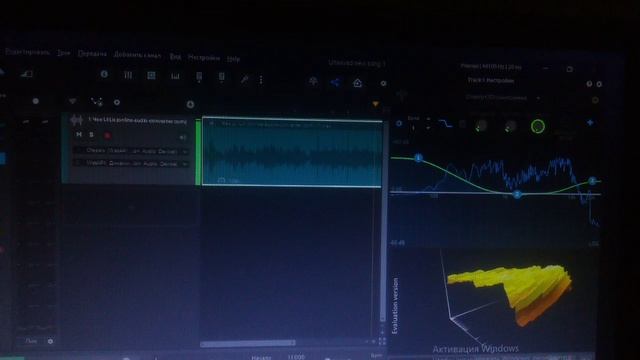Open the three-dots more options menu
The image size is (640, 360).
[261, 80]
